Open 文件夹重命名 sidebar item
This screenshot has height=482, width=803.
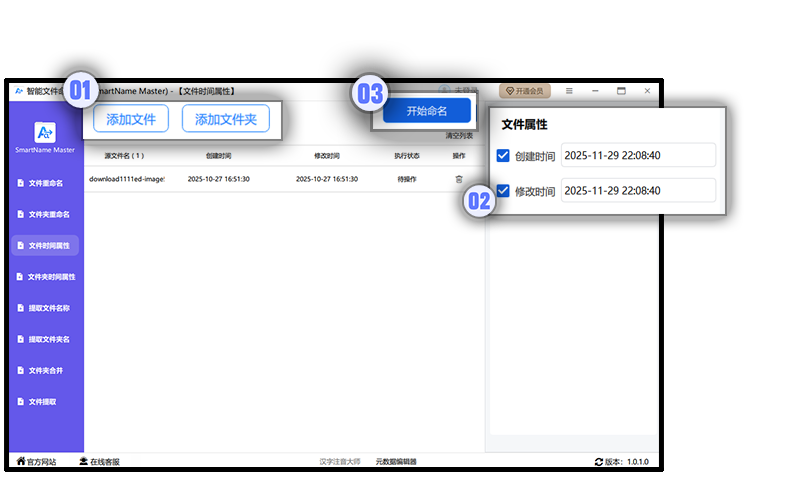click(45, 214)
